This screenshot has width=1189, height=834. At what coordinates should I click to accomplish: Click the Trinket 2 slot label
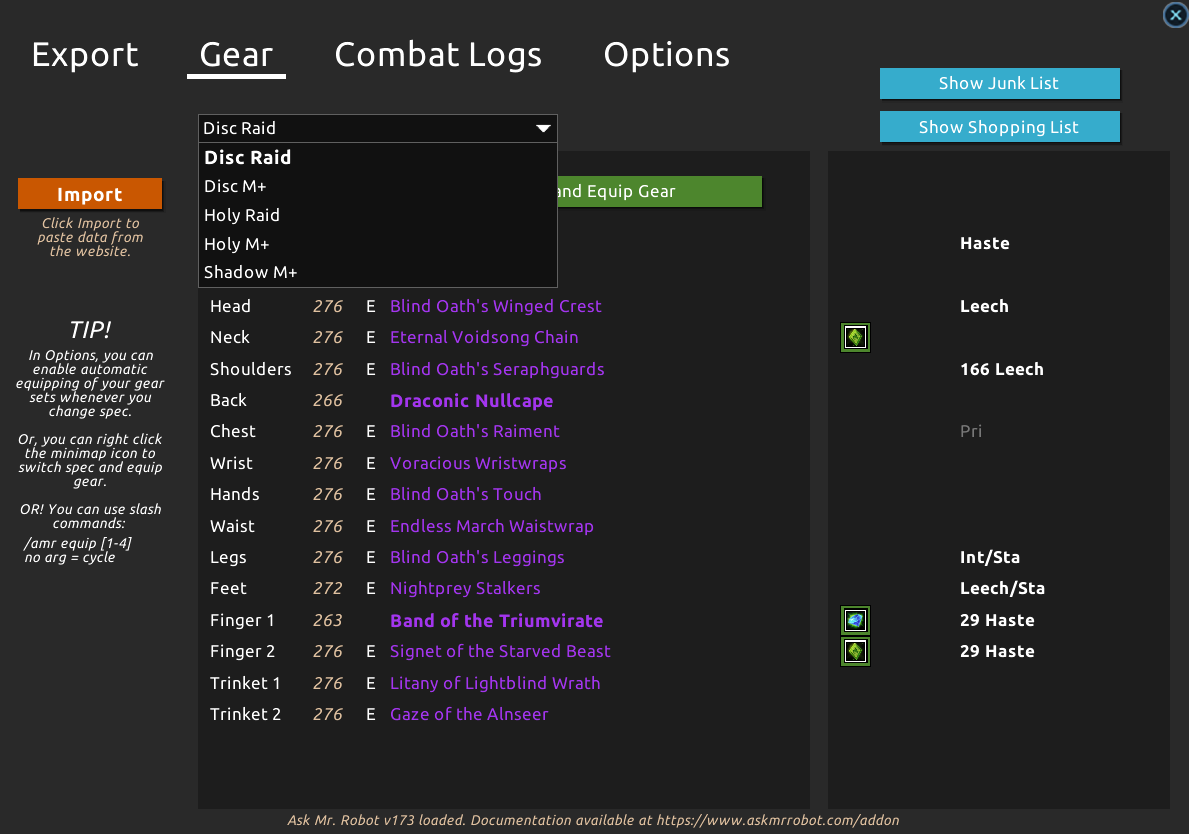(x=245, y=714)
